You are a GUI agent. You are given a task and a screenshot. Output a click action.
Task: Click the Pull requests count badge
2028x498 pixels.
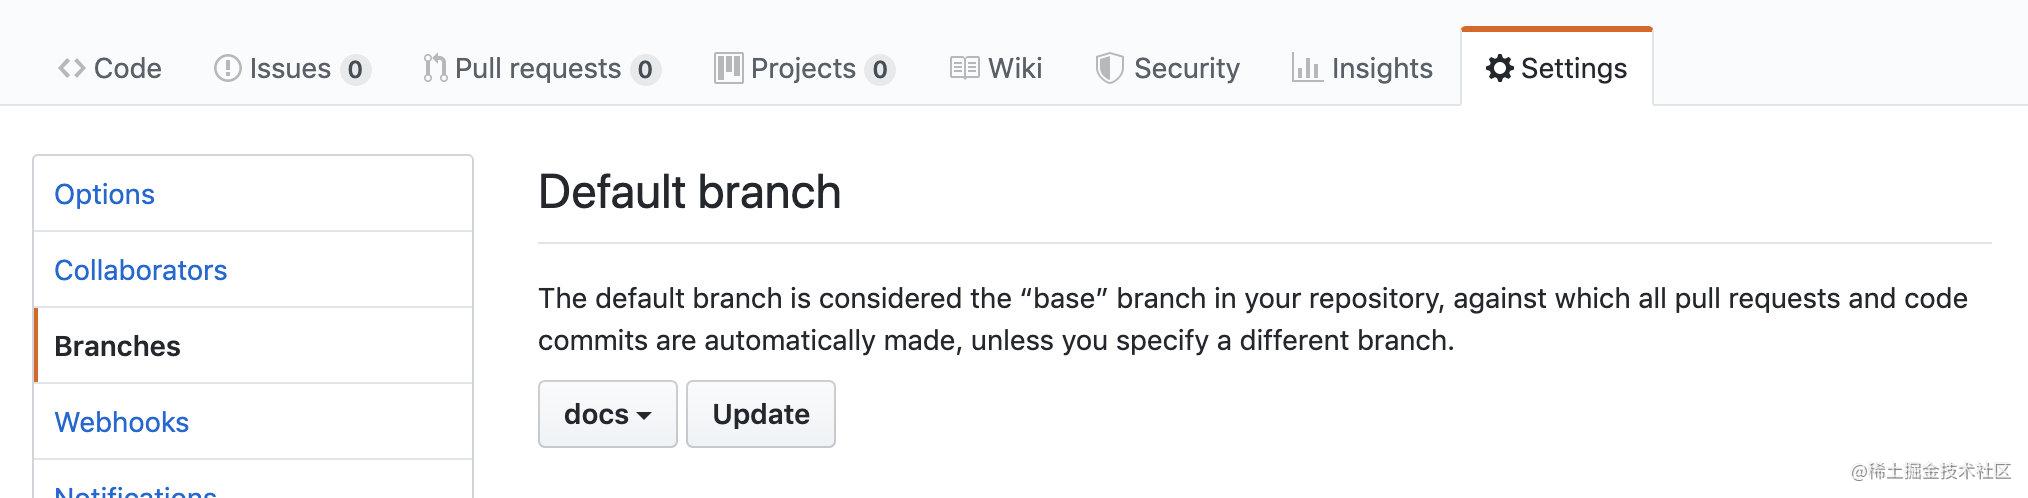645,69
